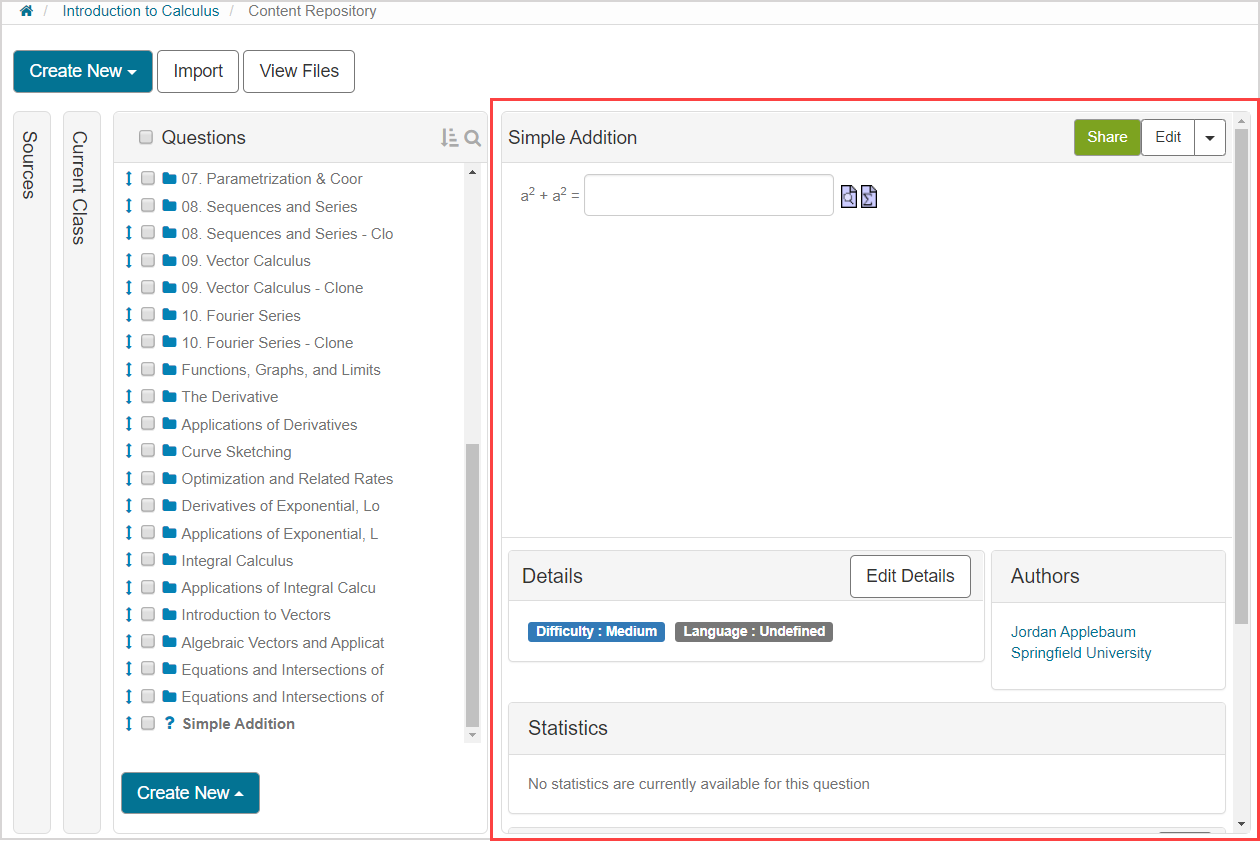Click the move arrow beside Simple Addition

point(128,724)
